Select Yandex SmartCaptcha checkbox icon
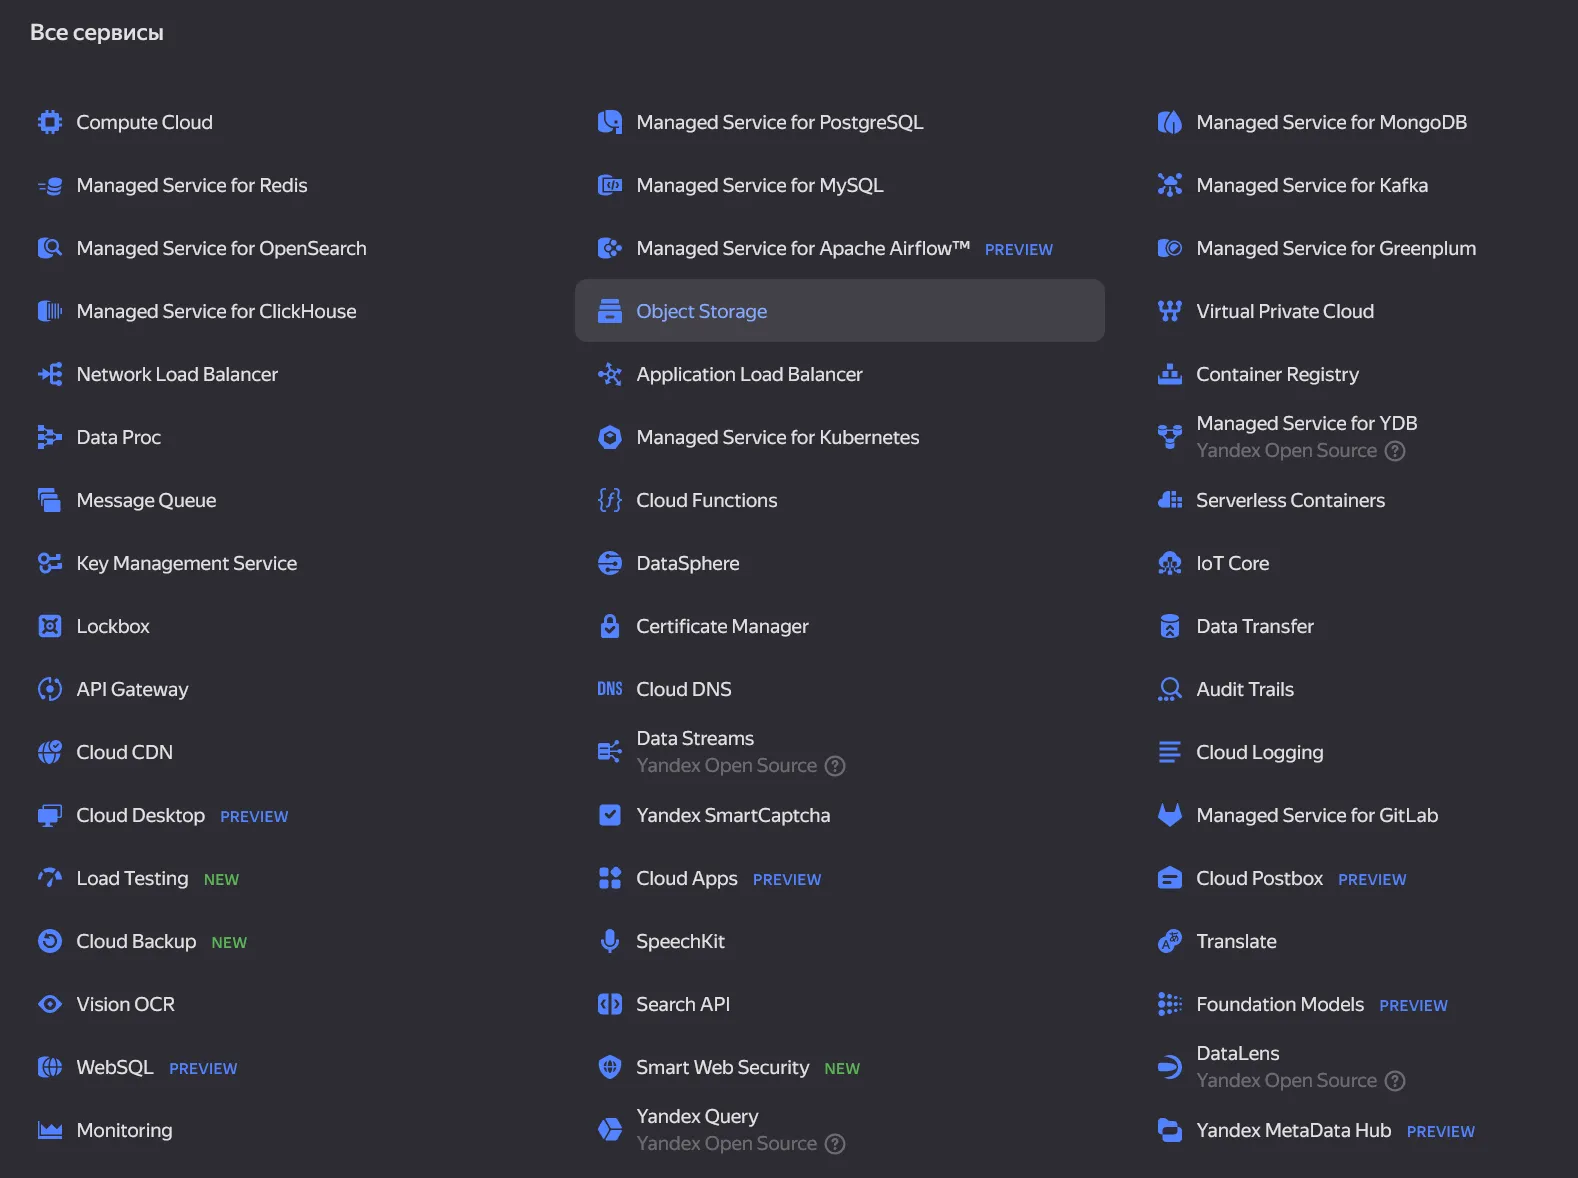Image resolution: width=1578 pixels, height=1178 pixels. point(609,815)
